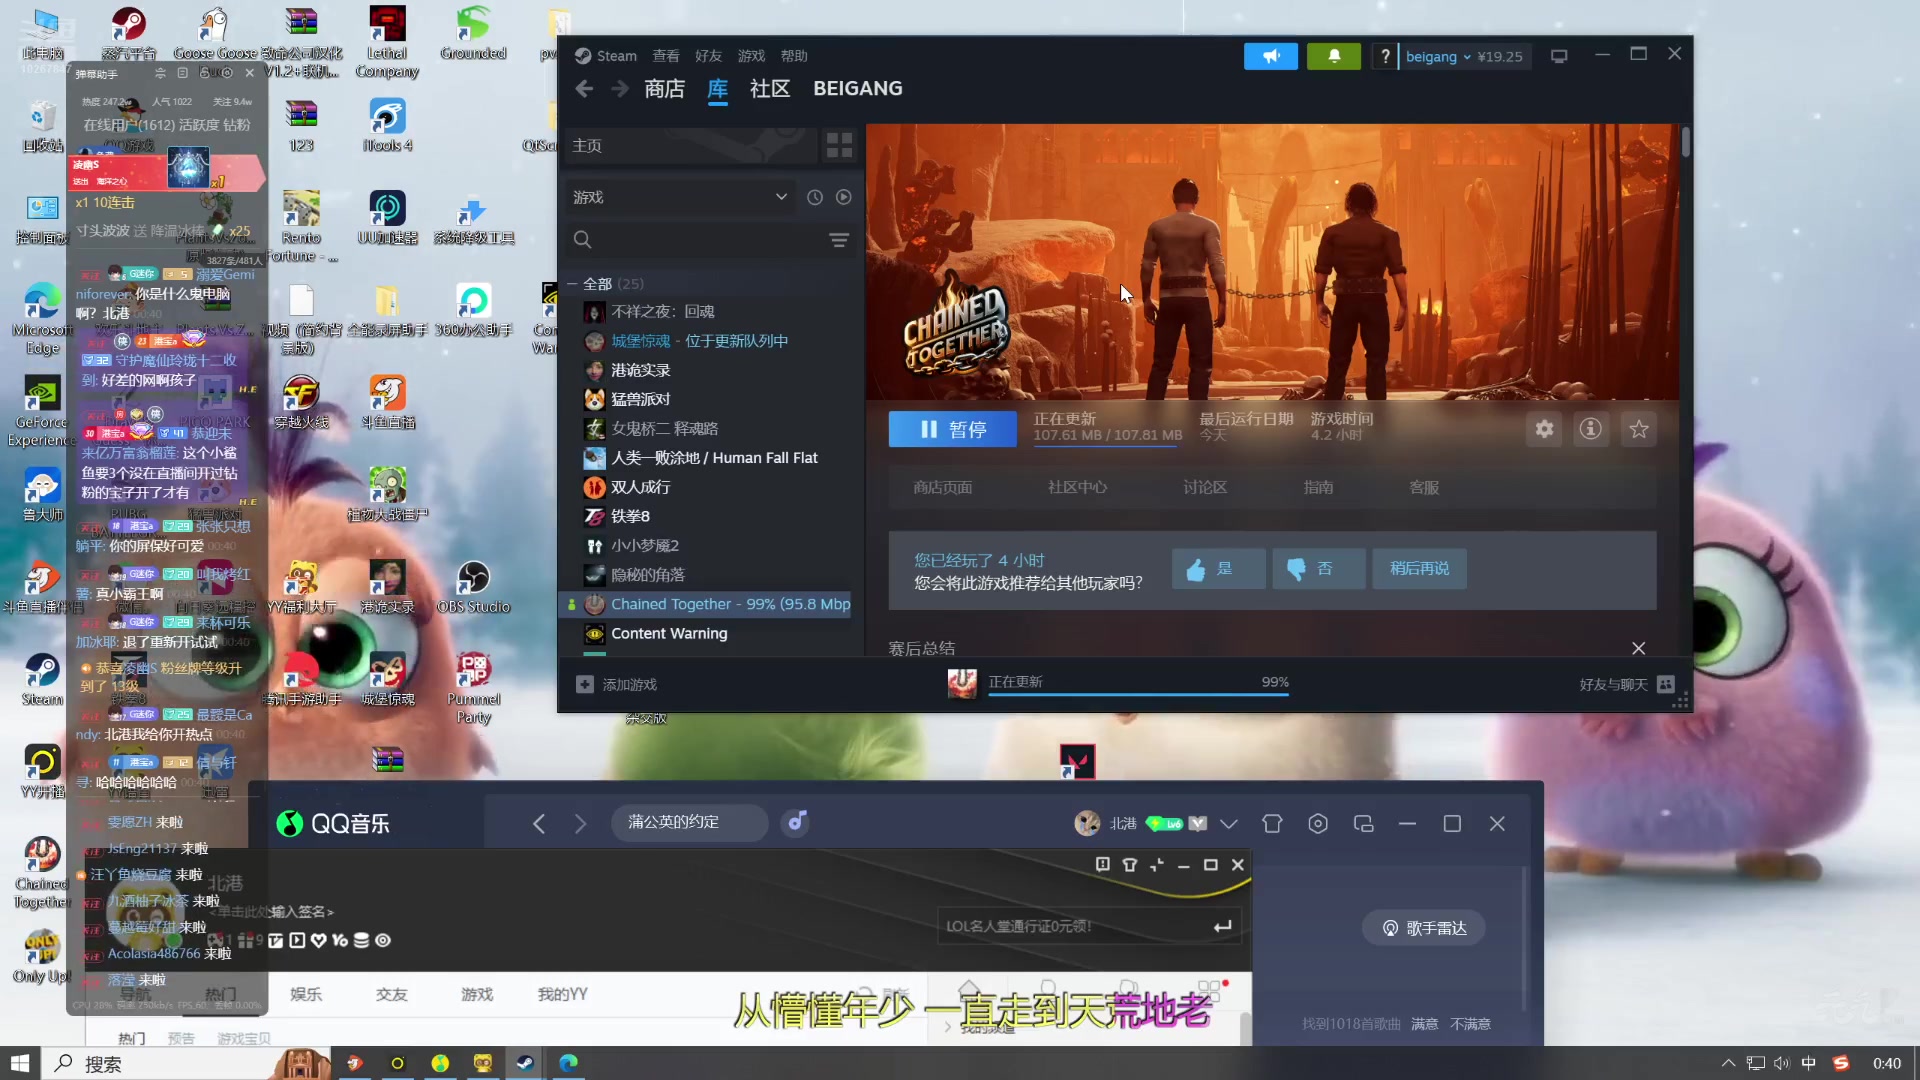Open advanced library filter options
The width and height of the screenshot is (1920, 1080).
pyautogui.click(x=839, y=240)
